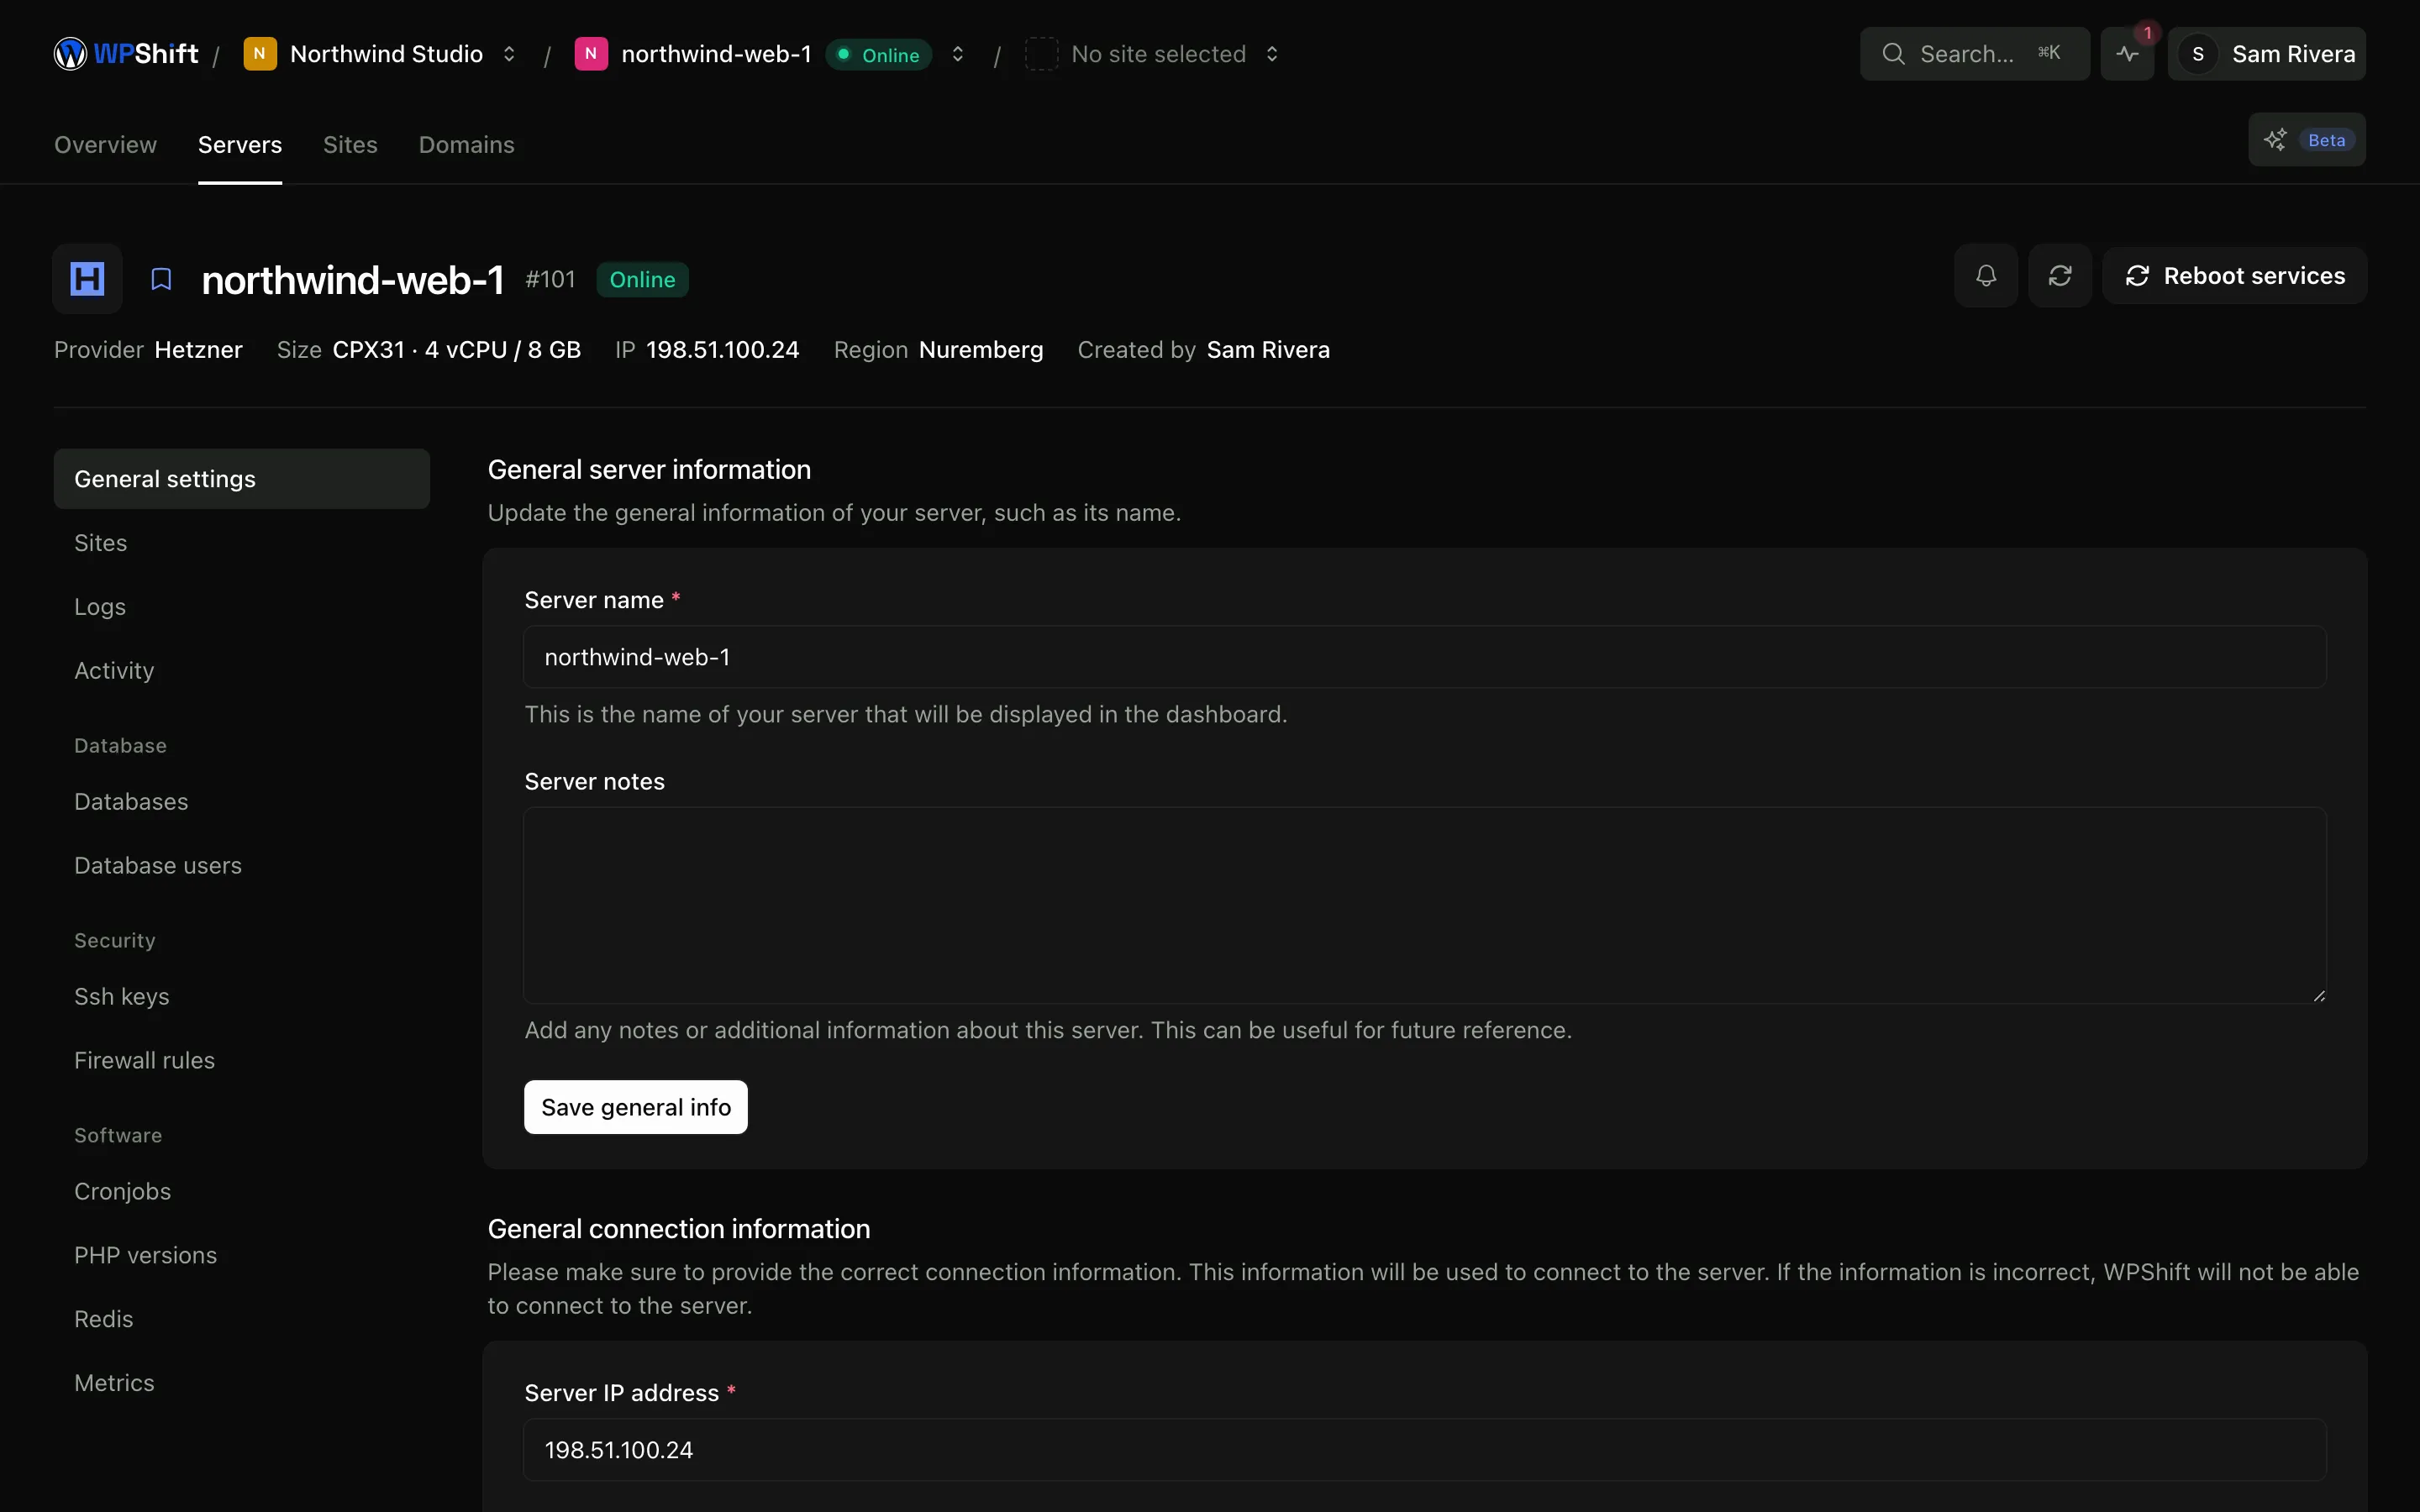Viewport: 2420px width, 1512px height.
Task: Click the Sam Rivera S avatar
Action: click(x=2198, y=54)
